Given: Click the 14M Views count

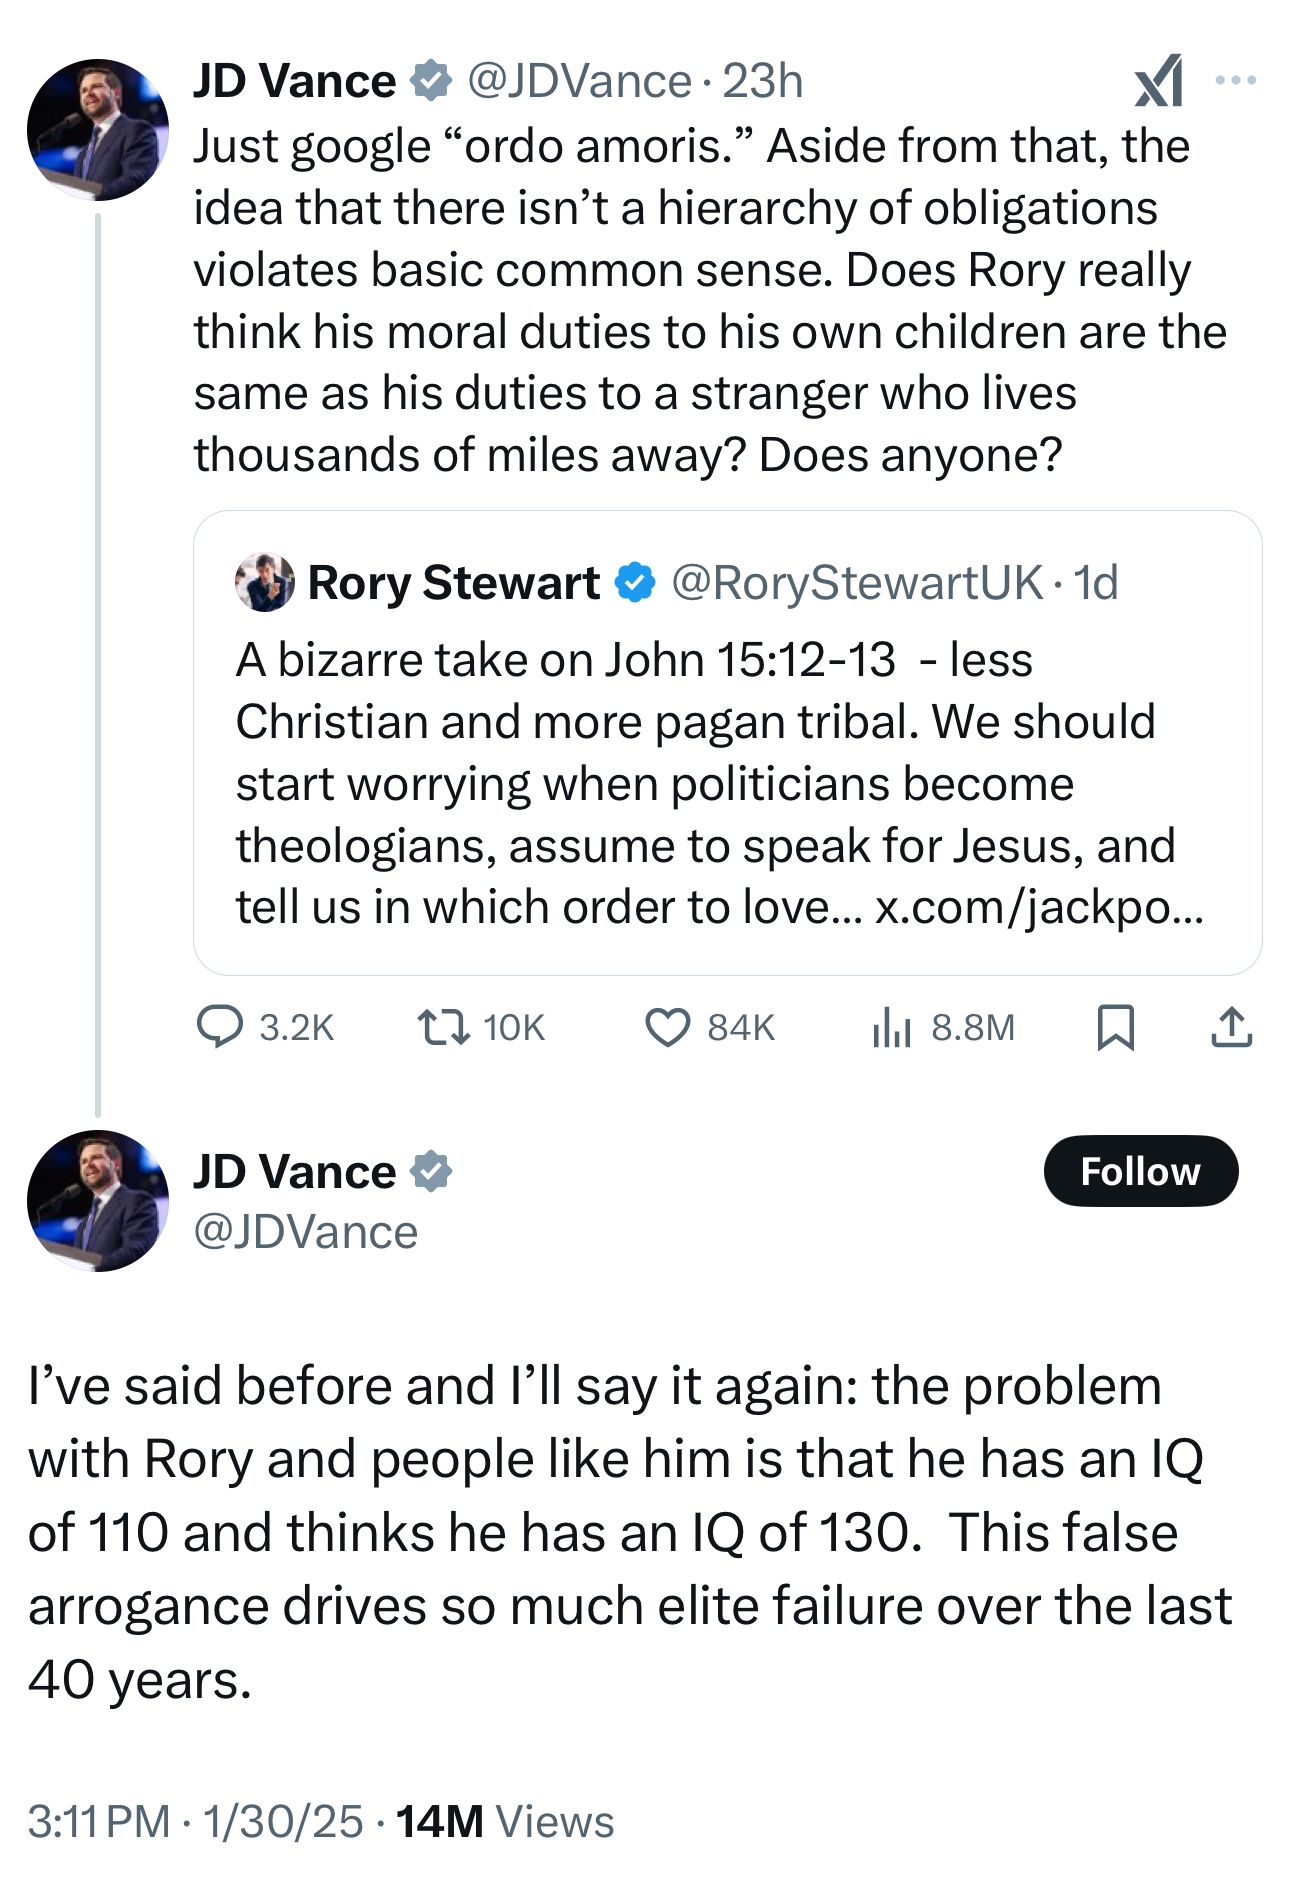Looking at the screenshot, I should (x=504, y=1821).
